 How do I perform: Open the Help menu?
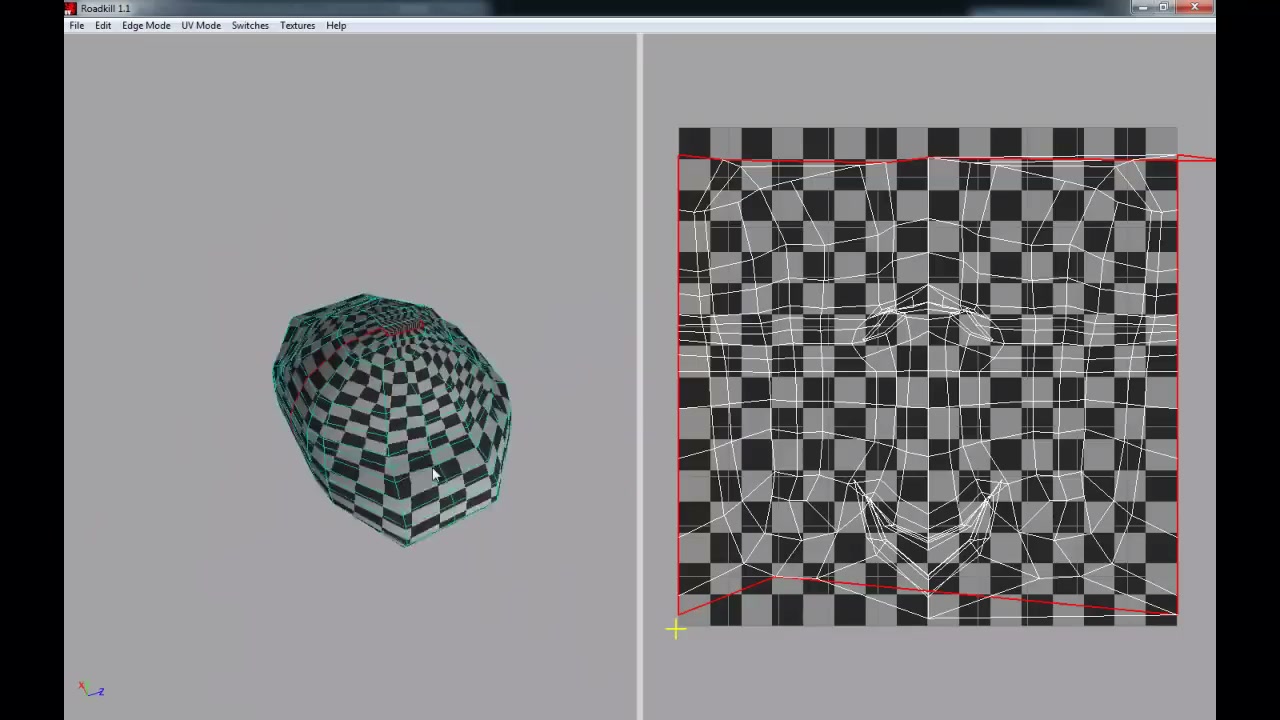click(x=336, y=26)
